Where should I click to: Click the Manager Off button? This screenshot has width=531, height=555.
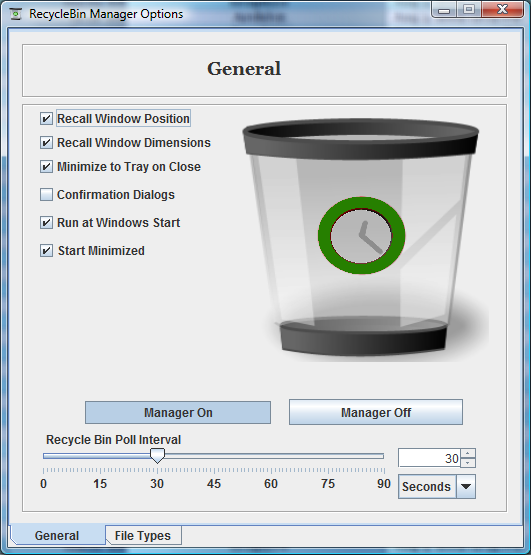click(x=376, y=412)
